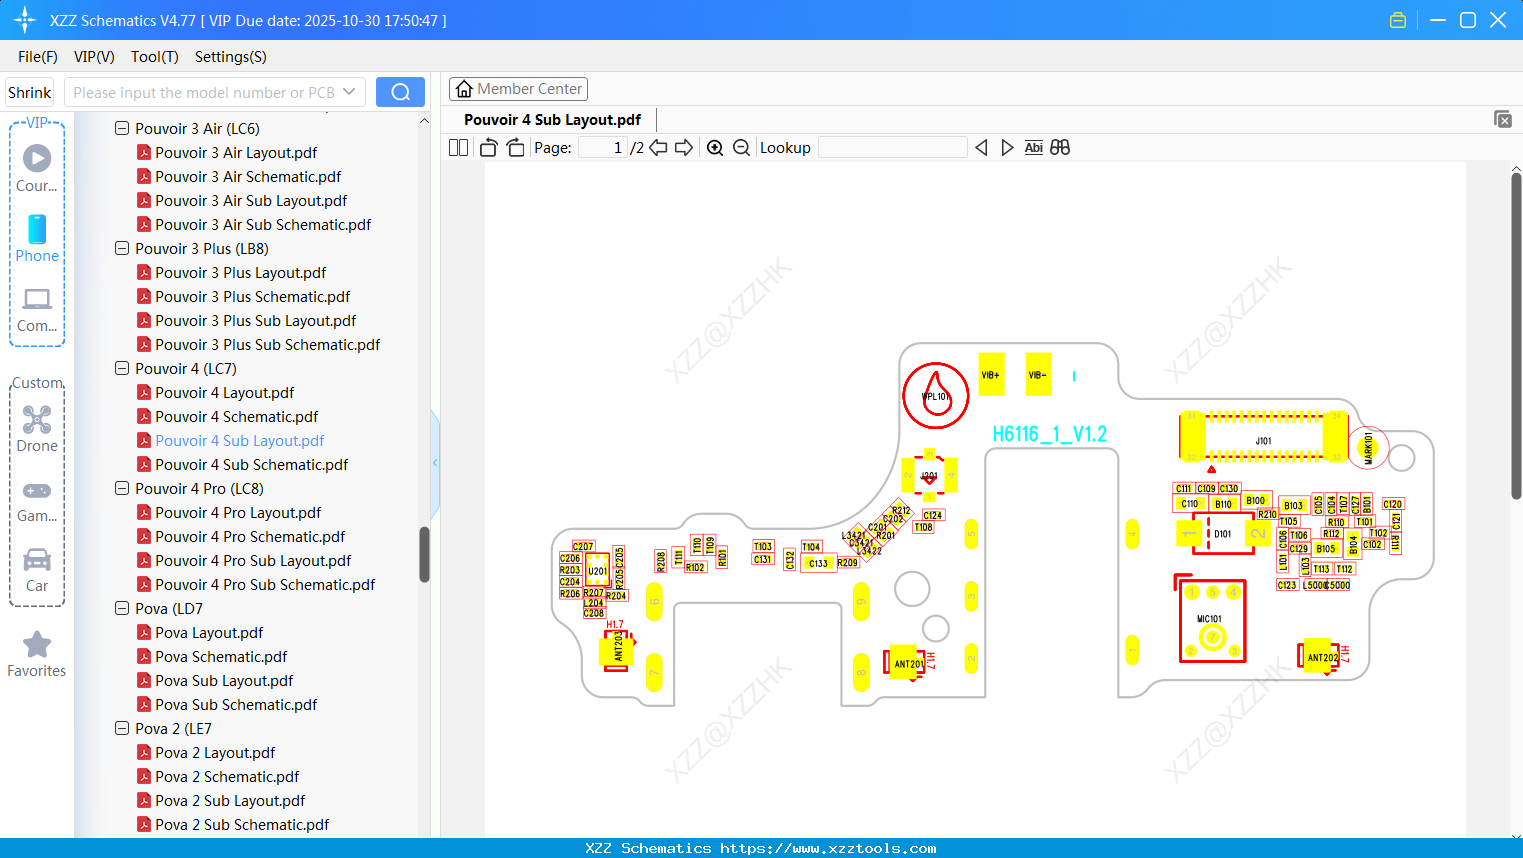
Task: Zoom out of the layout PDF
Action: pyautogui.click(x=740, y=147)
